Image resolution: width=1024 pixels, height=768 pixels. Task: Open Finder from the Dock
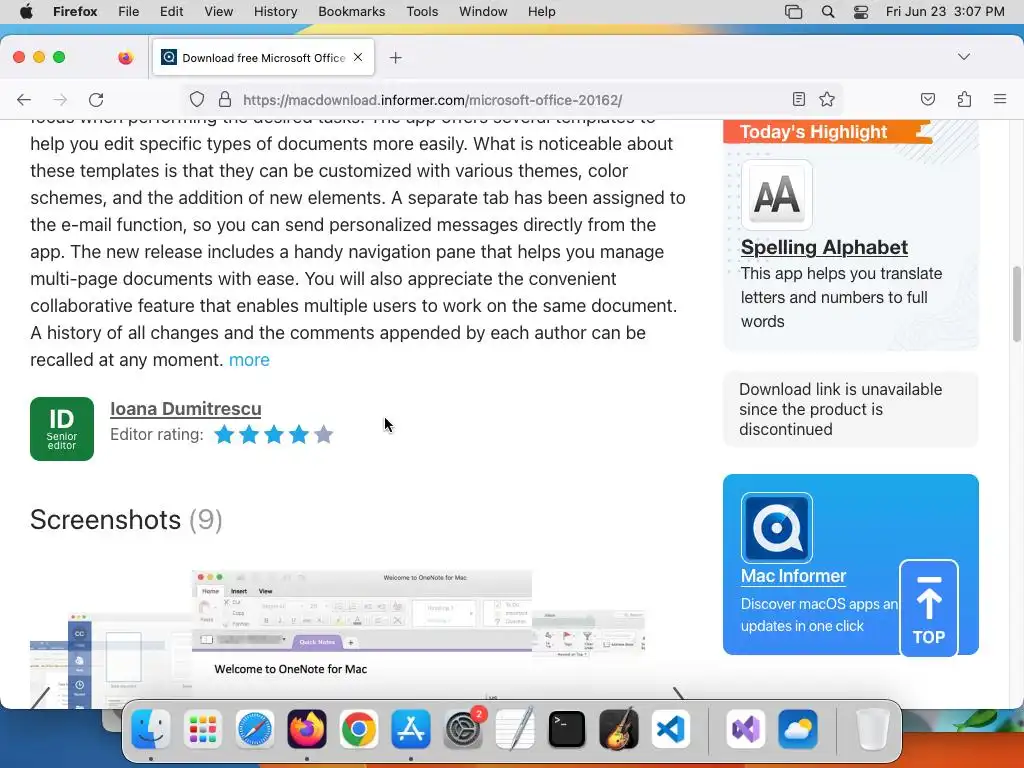(x=151, y=729)
